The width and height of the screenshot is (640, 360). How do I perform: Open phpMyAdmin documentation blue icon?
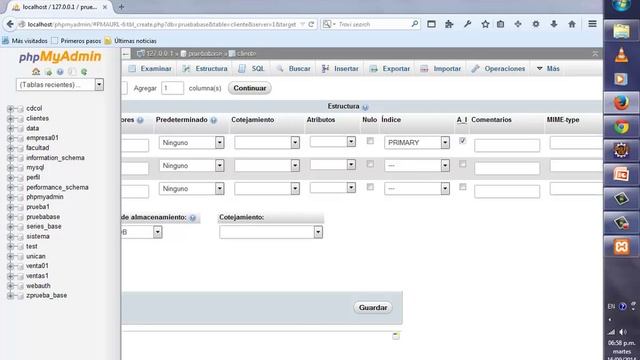coord(60,72)
